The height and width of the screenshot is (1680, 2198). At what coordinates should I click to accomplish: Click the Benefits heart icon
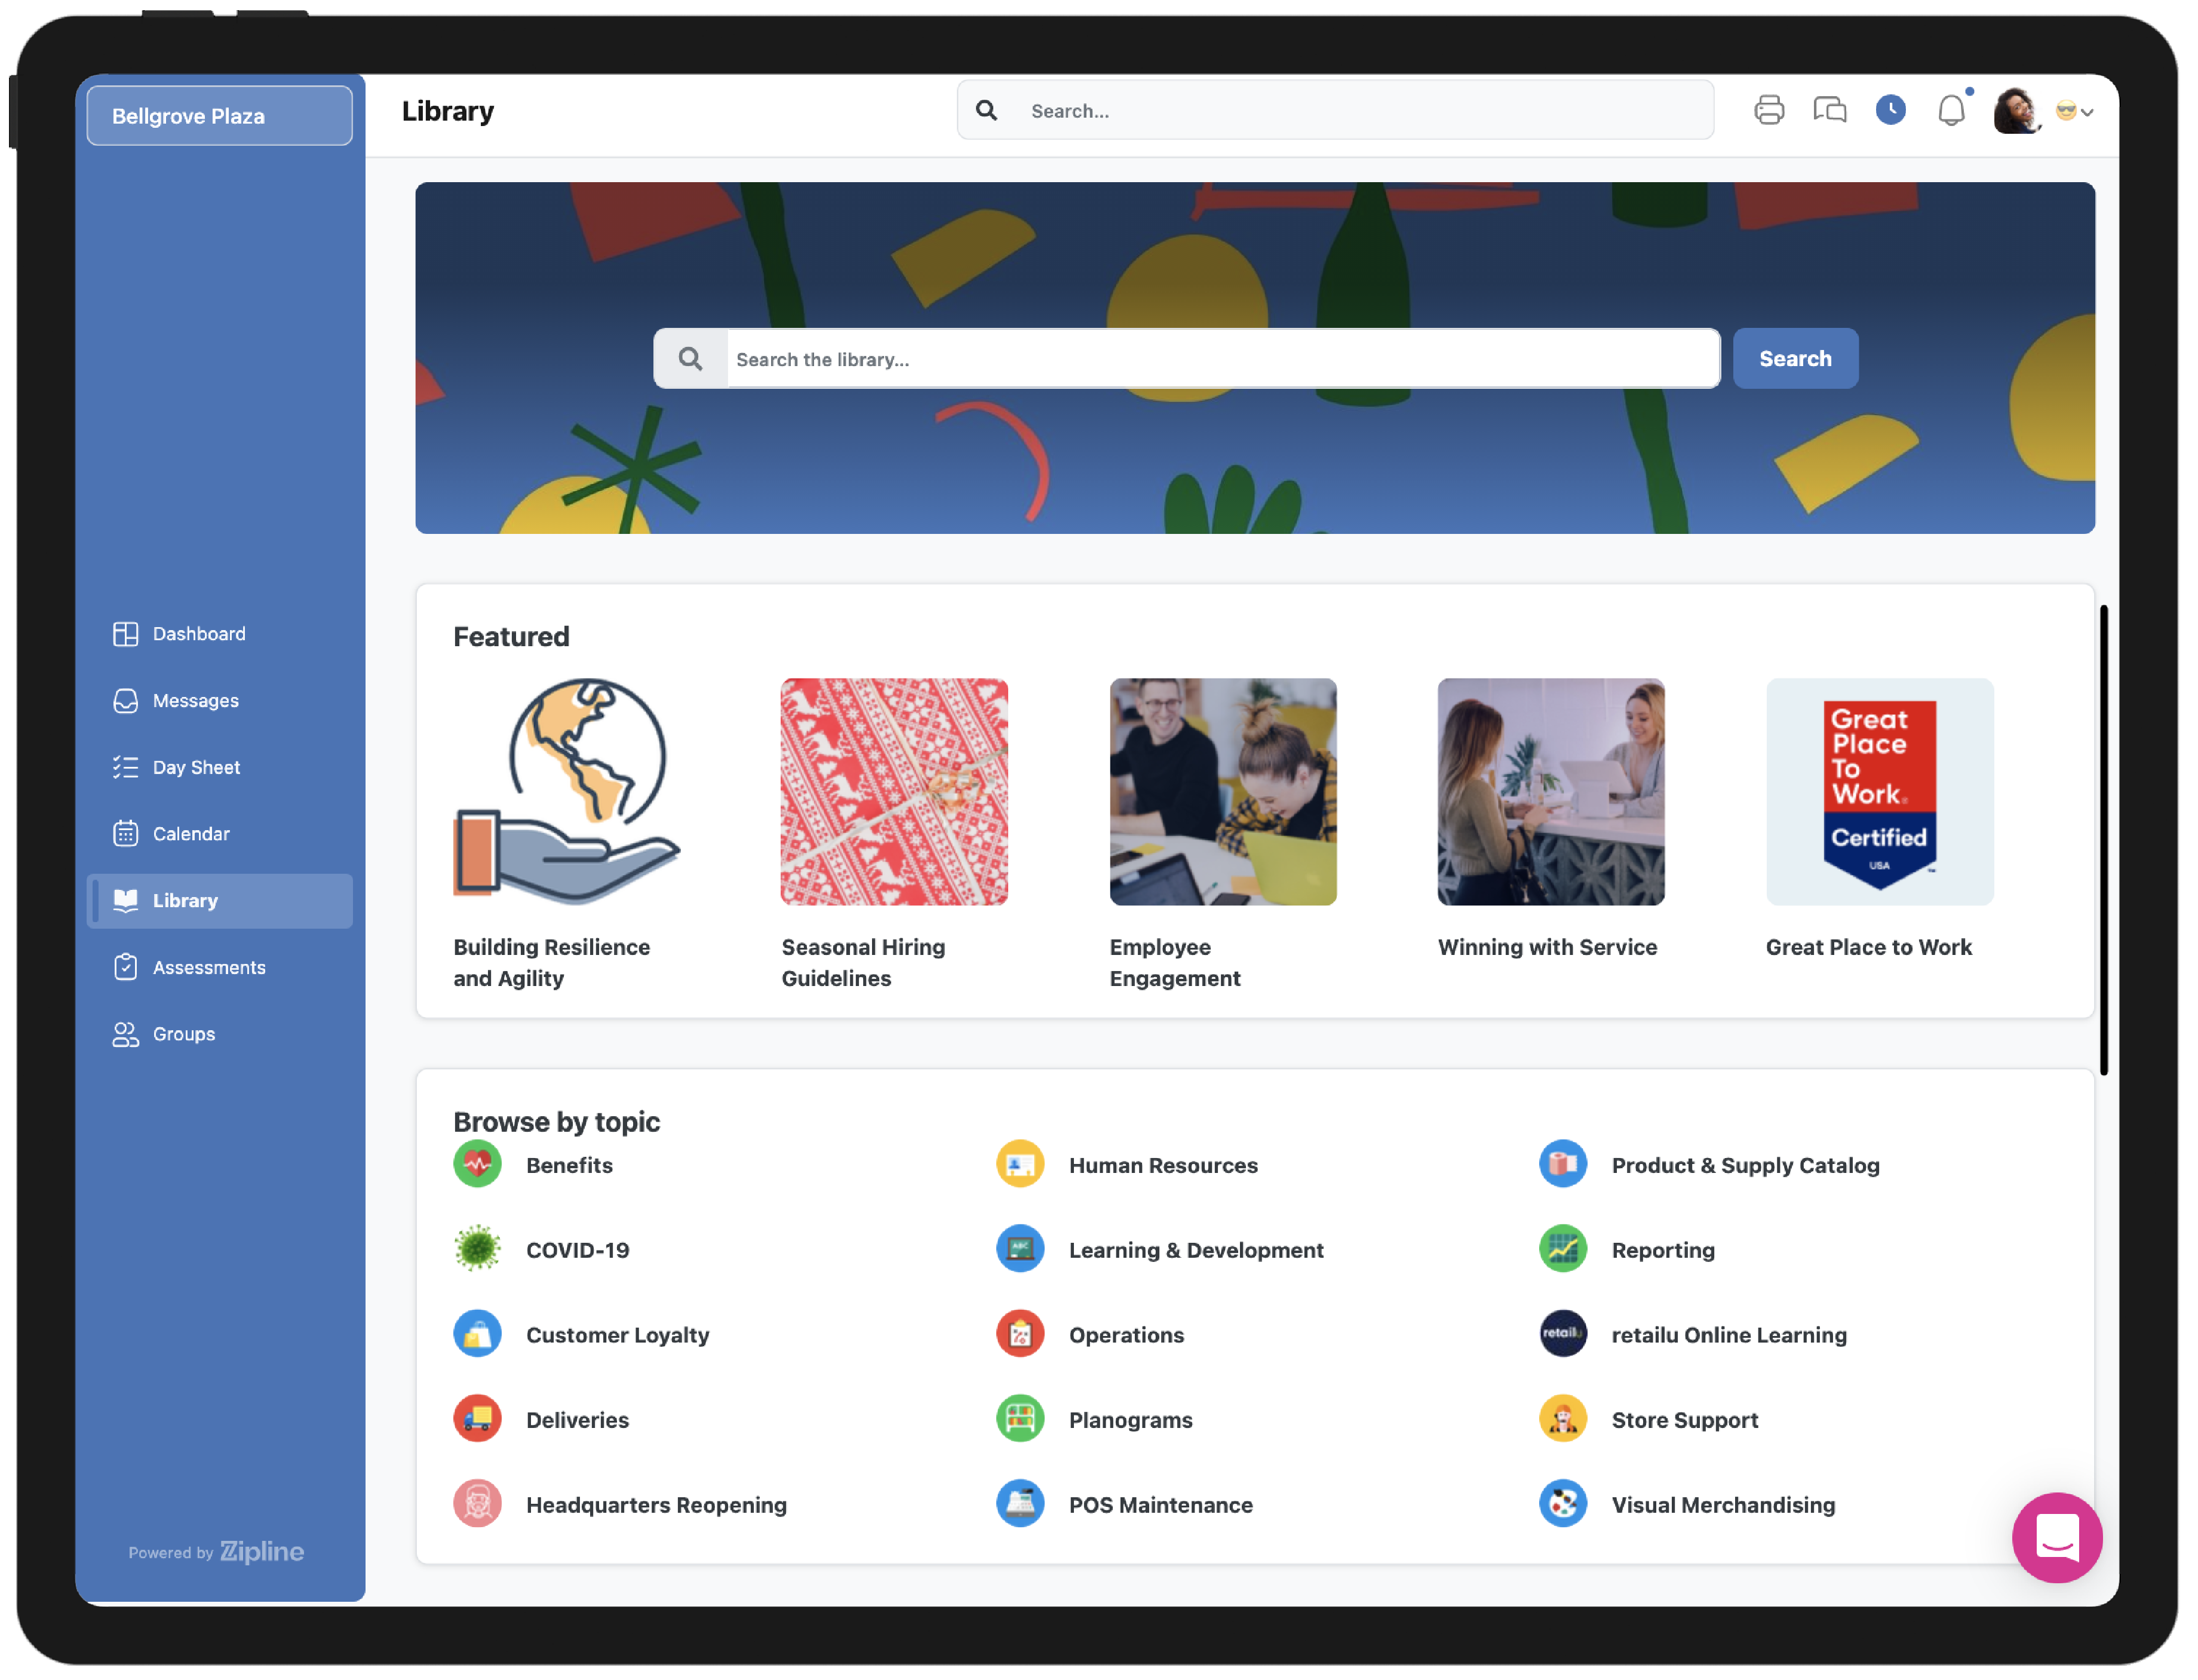477,1164
